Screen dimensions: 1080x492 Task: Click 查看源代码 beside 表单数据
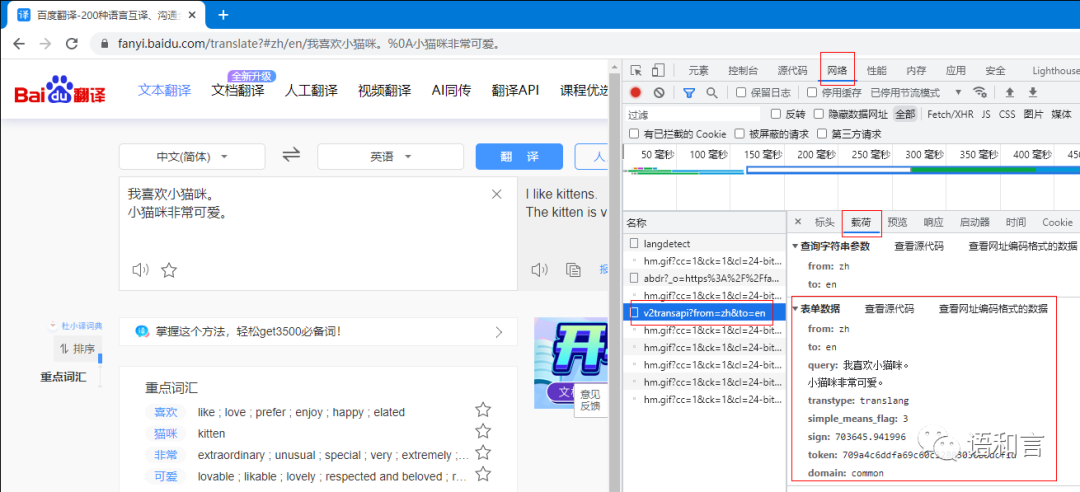[x=889, y=309]
